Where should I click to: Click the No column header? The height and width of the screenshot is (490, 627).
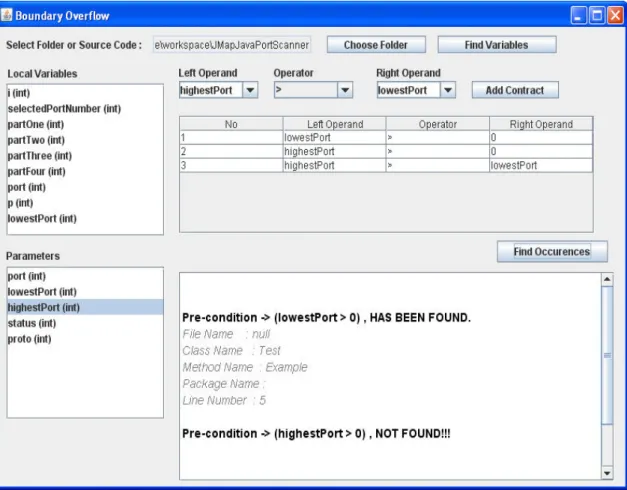231,124
